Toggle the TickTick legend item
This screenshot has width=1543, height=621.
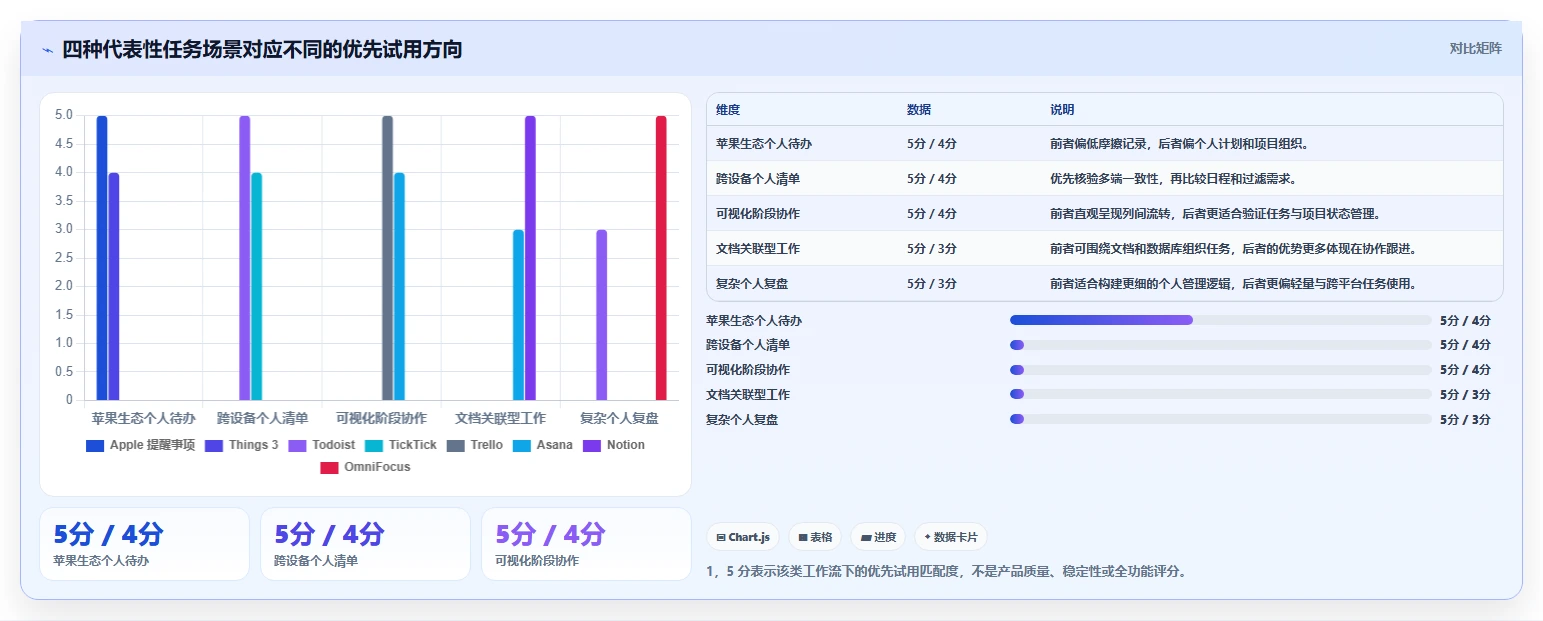(x=401, y=445)
